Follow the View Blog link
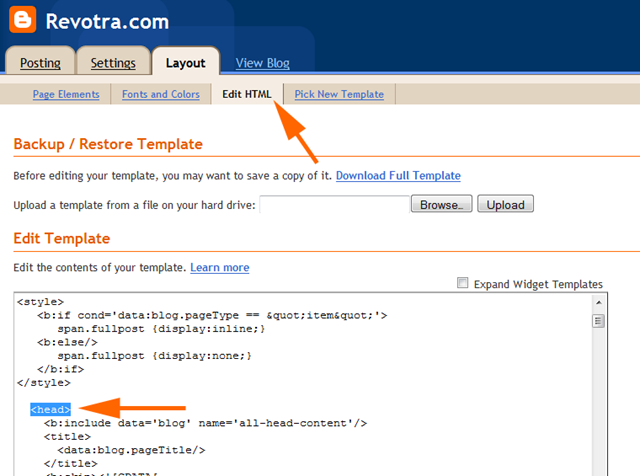The width and height of the screenshot is (640, 476). pos(262,63)
